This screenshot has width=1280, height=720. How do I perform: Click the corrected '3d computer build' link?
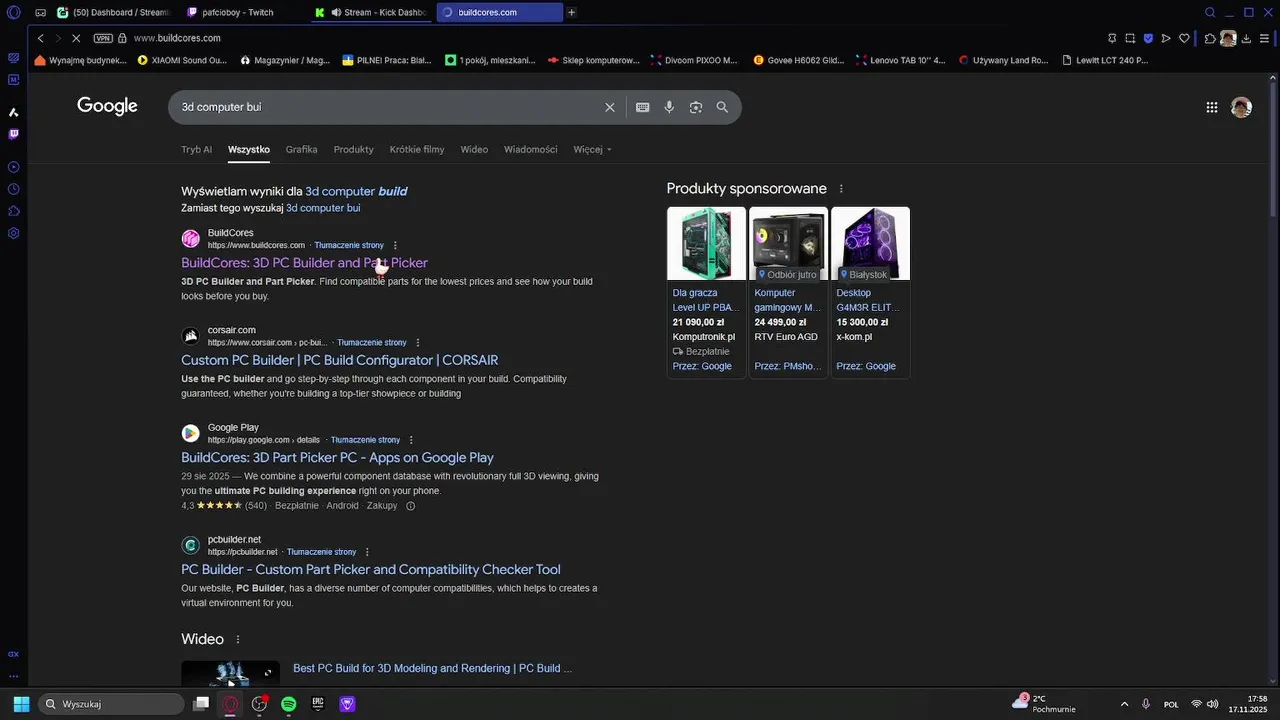click(x=356, y=191)
